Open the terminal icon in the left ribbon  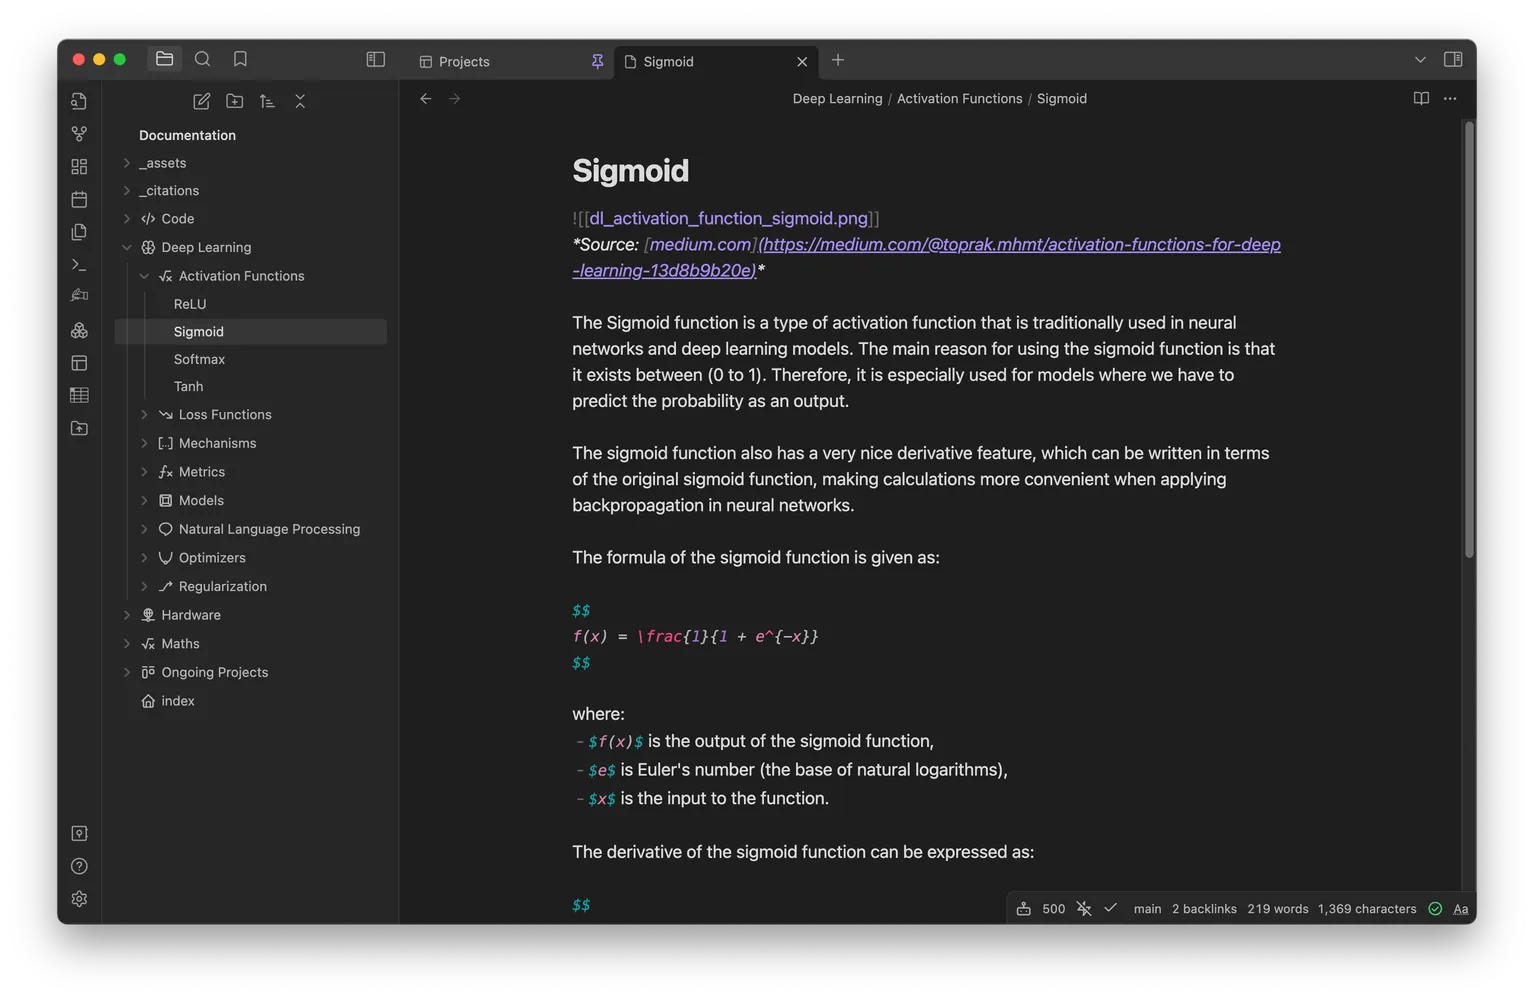pos(79,263)
